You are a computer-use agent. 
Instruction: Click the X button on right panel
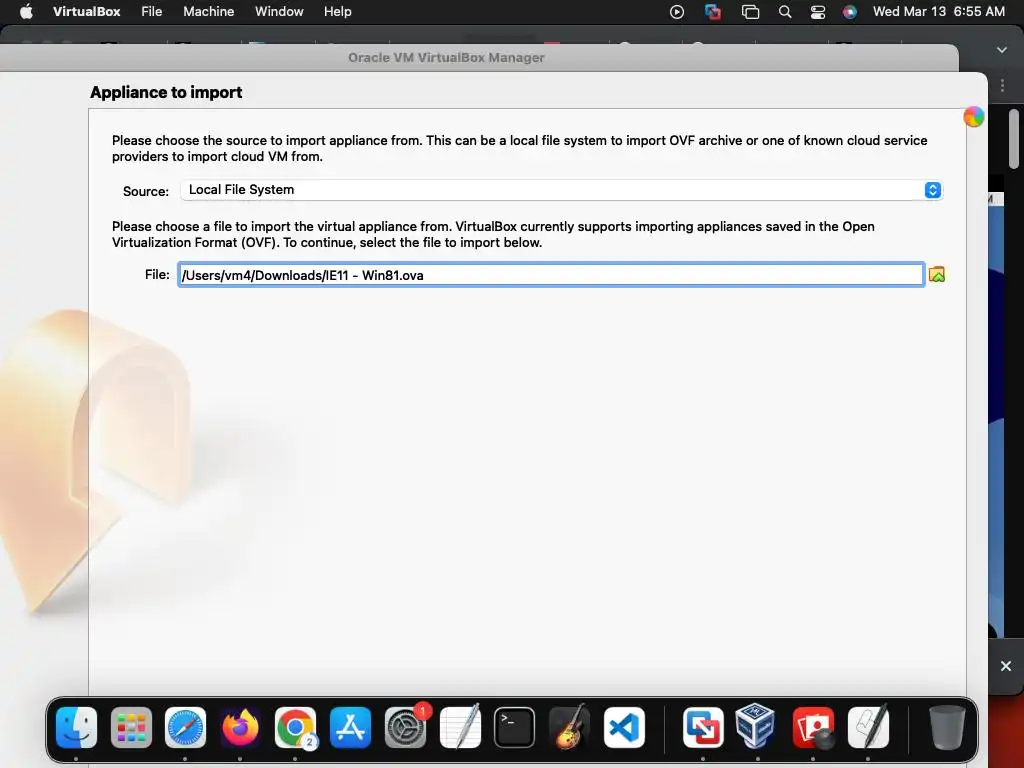click(x=1006, y=666)
